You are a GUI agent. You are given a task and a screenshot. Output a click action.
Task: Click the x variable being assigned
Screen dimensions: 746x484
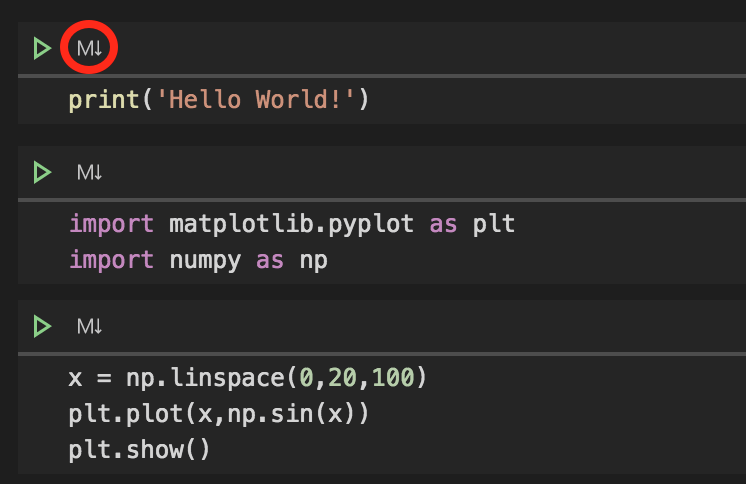75,379
